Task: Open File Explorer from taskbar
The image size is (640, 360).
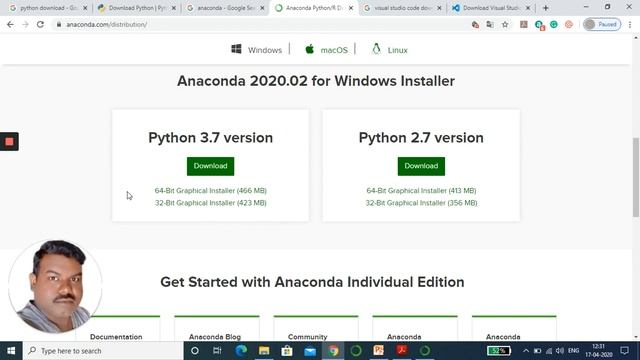Action: (x=264, y=351)
